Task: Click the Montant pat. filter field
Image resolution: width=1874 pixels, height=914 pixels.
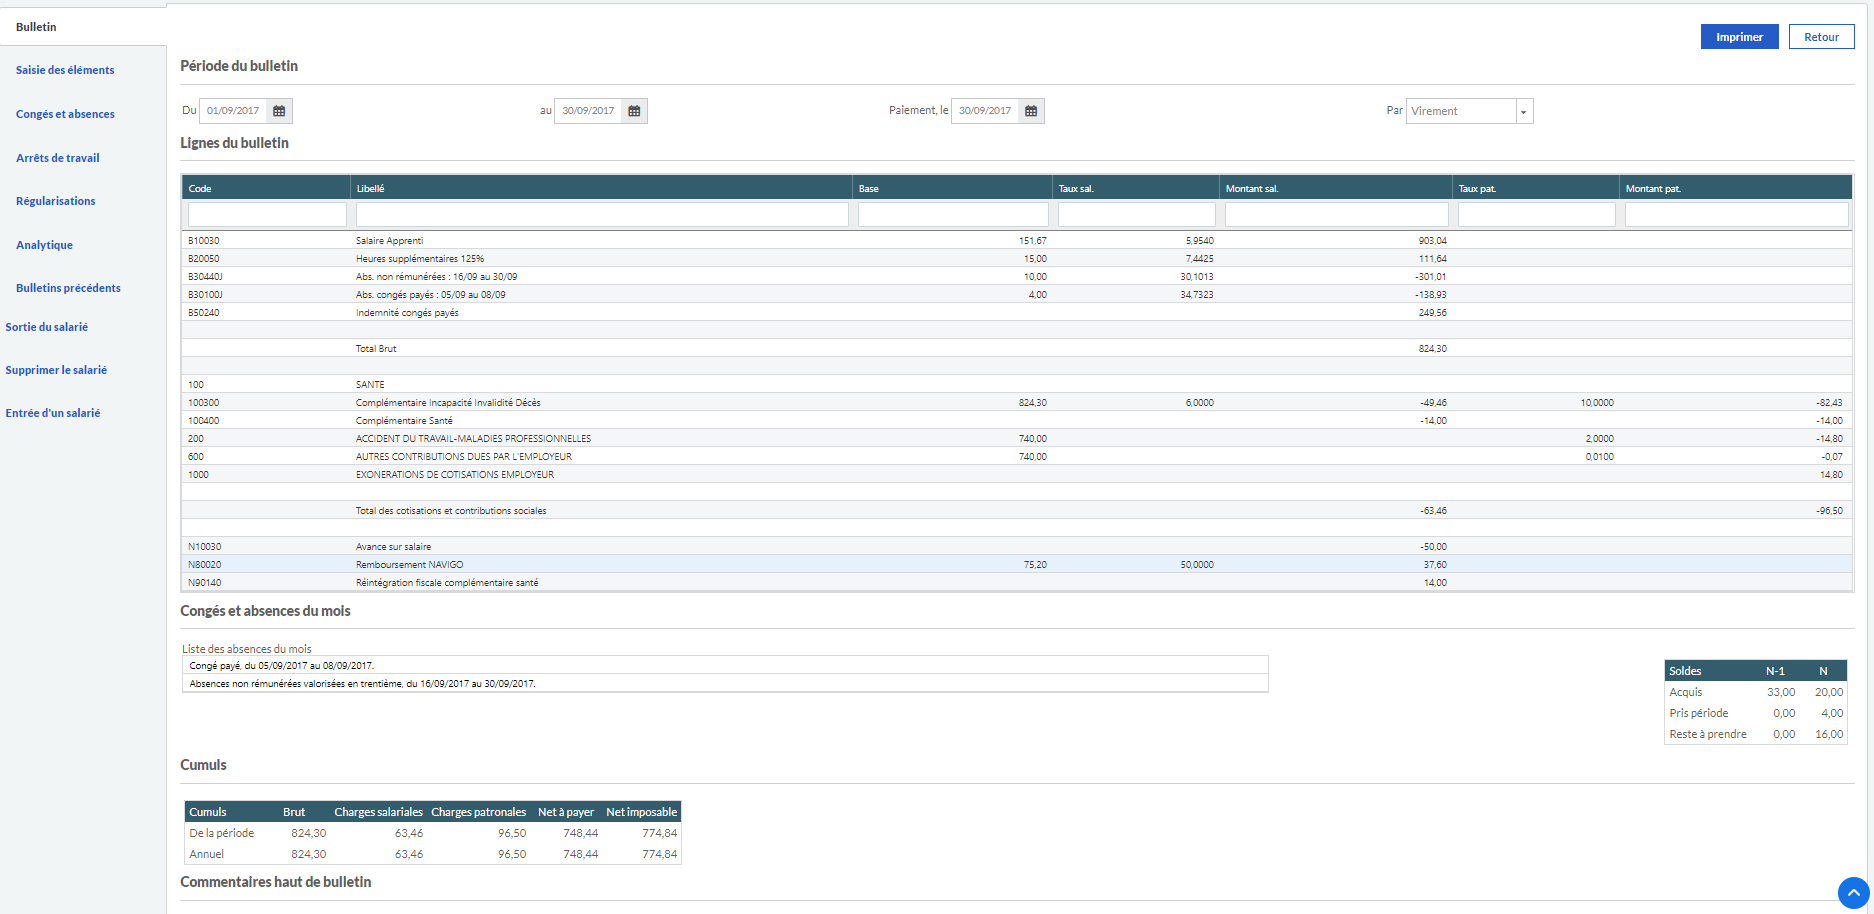Action: 1737,214
